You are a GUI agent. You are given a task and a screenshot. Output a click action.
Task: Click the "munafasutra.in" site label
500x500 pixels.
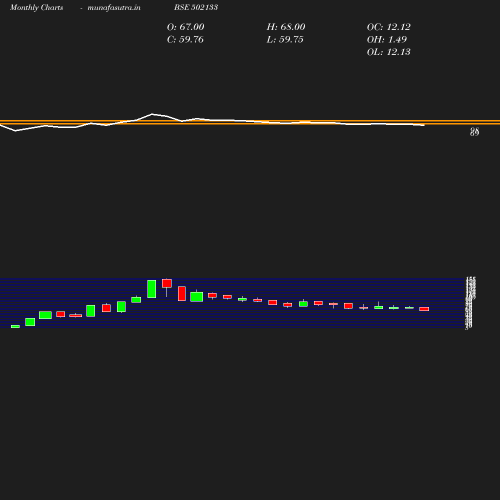[114, 7]
